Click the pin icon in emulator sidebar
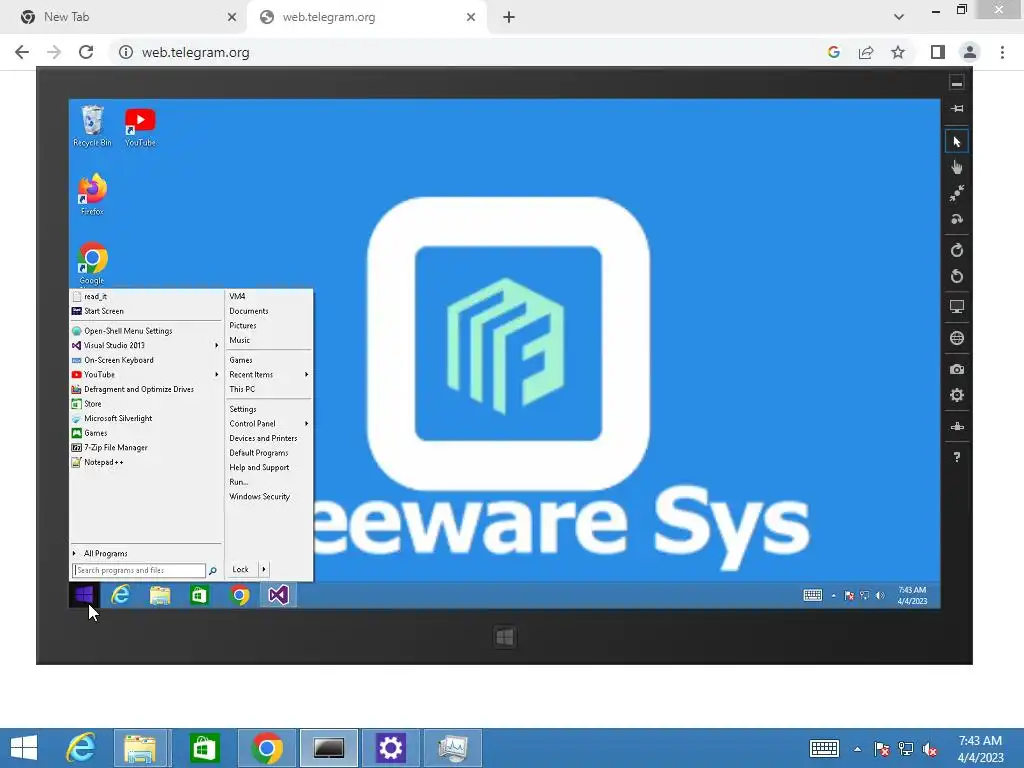 [957, 108]
